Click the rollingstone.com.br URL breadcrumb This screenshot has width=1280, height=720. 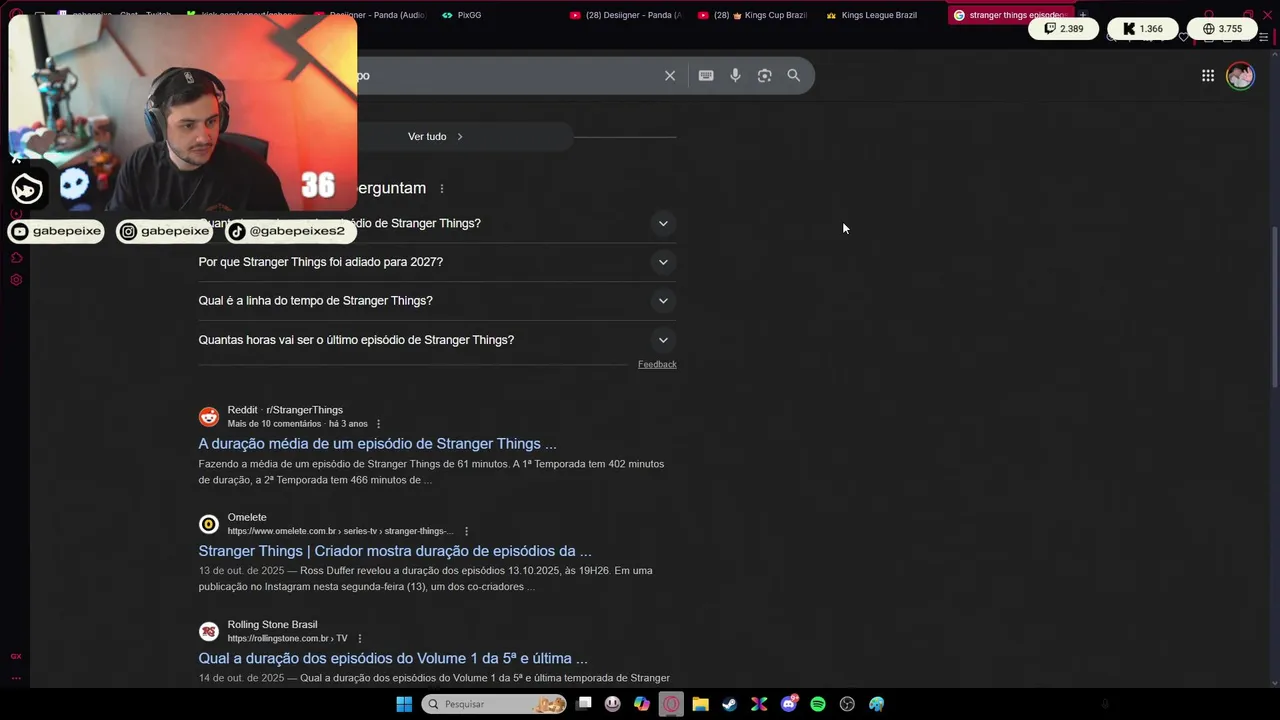pyautogui.click(x=287, y=639)
